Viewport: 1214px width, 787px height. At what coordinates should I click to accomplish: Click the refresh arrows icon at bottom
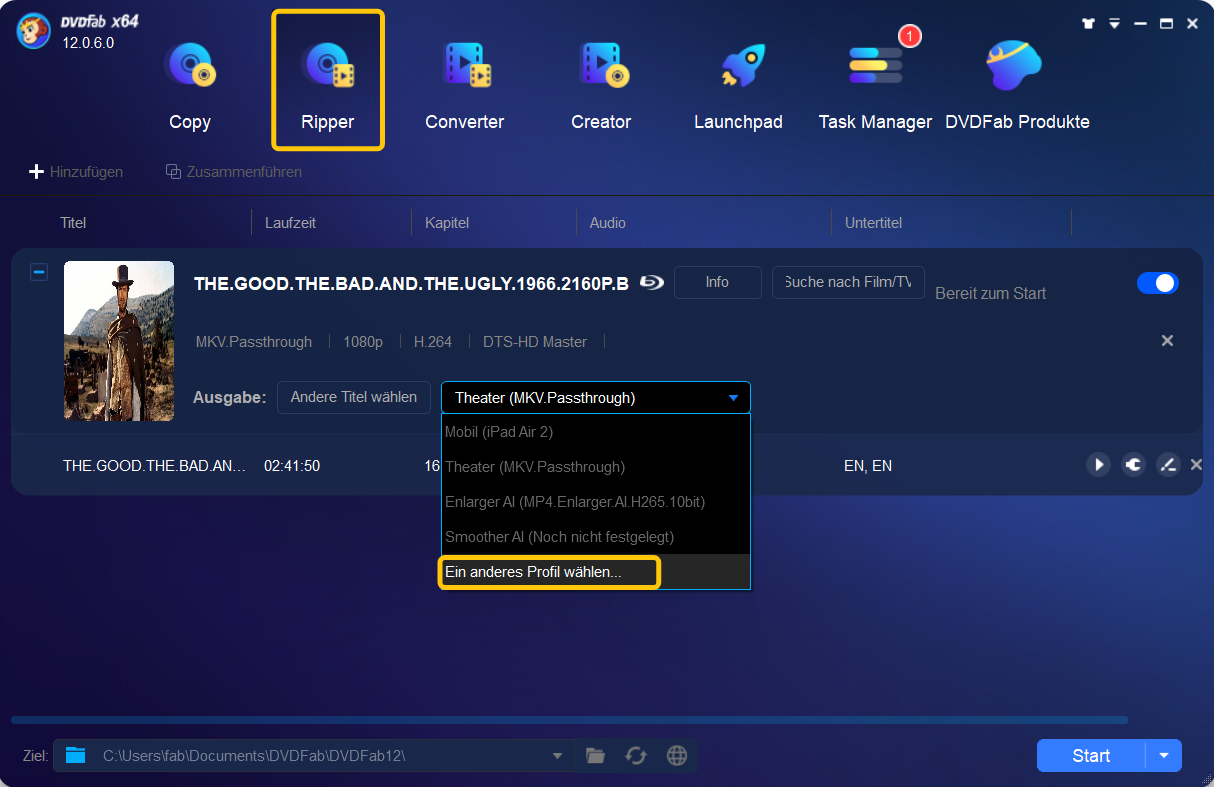(x=636, y=756)
